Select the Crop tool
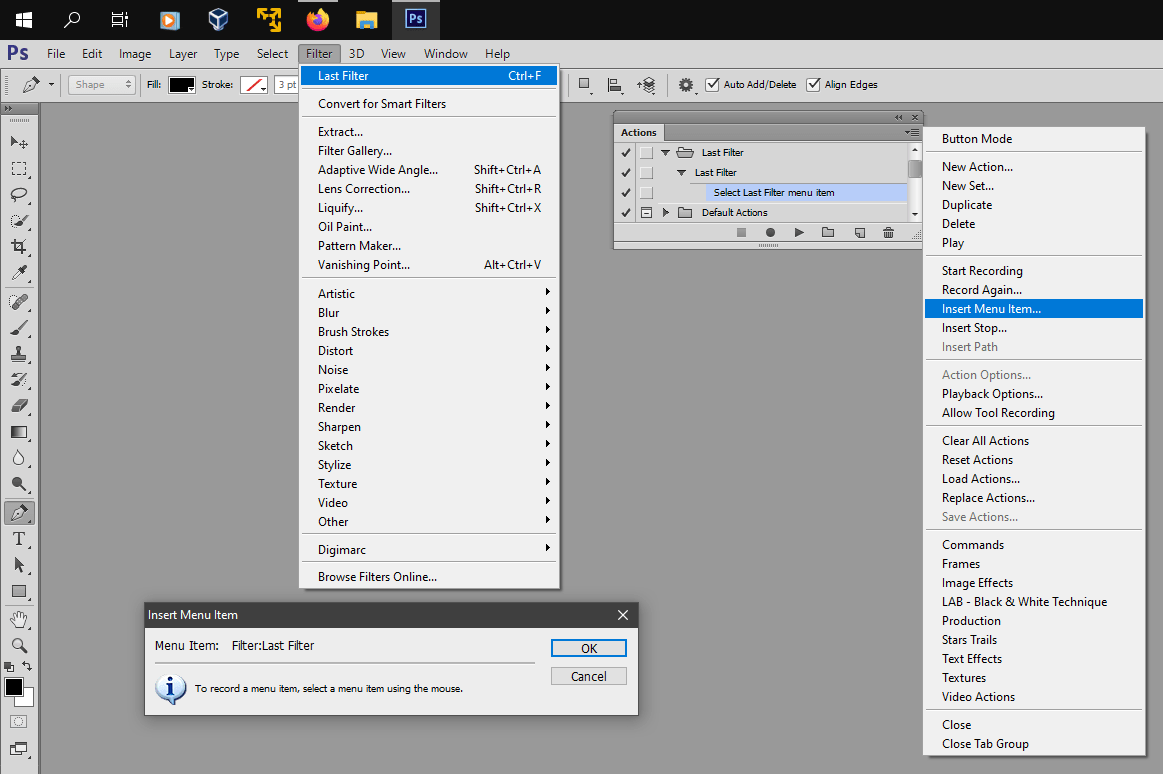The width and height of the screenshot is (1163, 774). pos(19,247)
